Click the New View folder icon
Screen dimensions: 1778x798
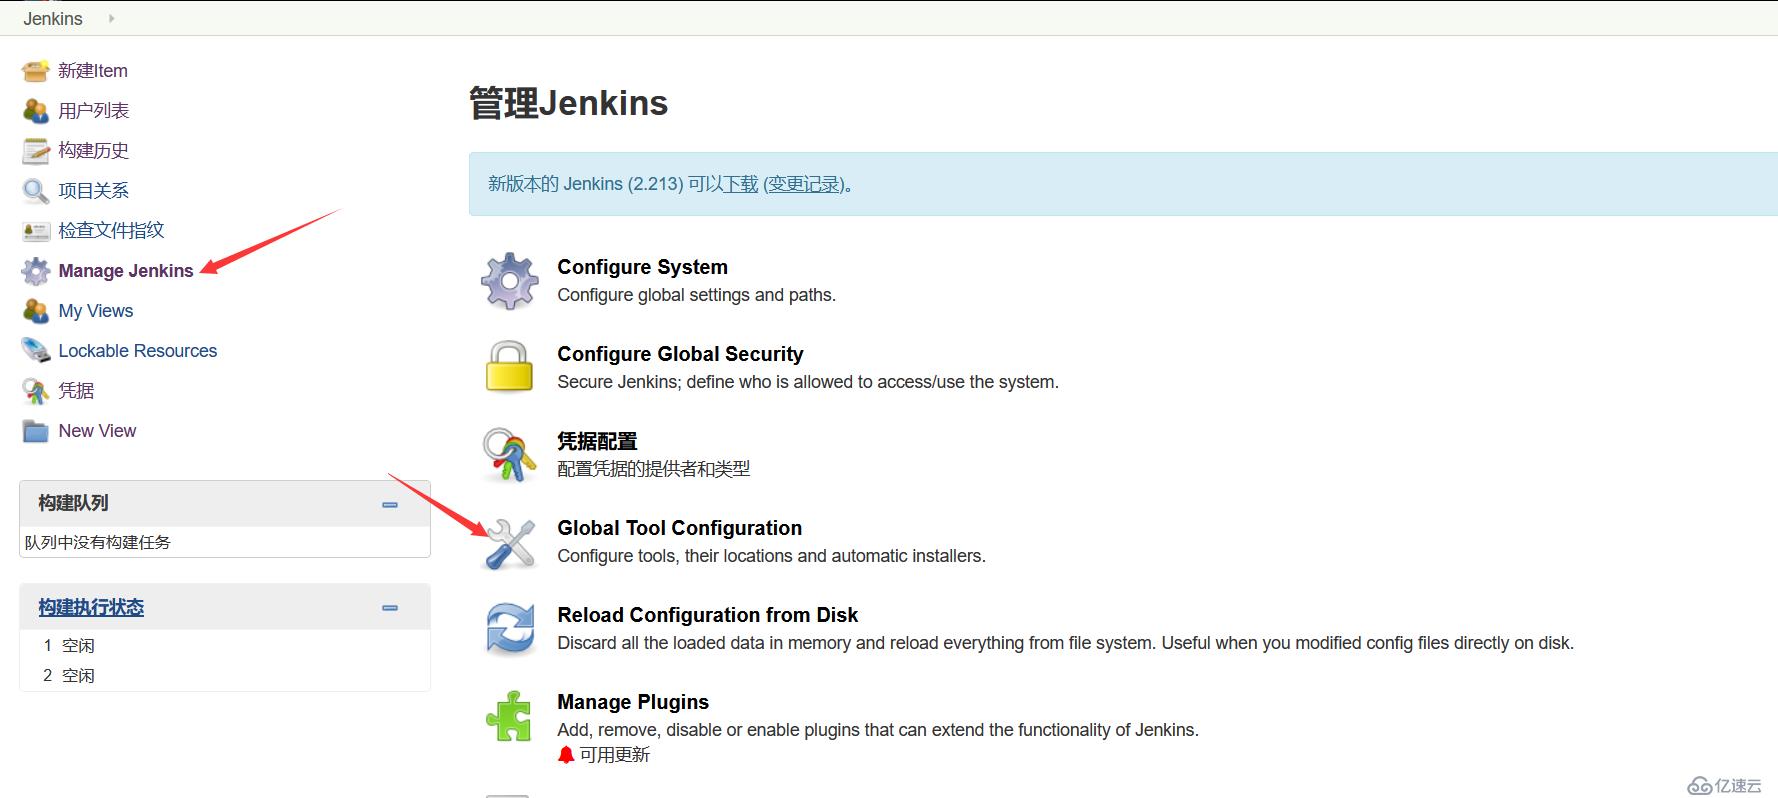coord(36,431)
